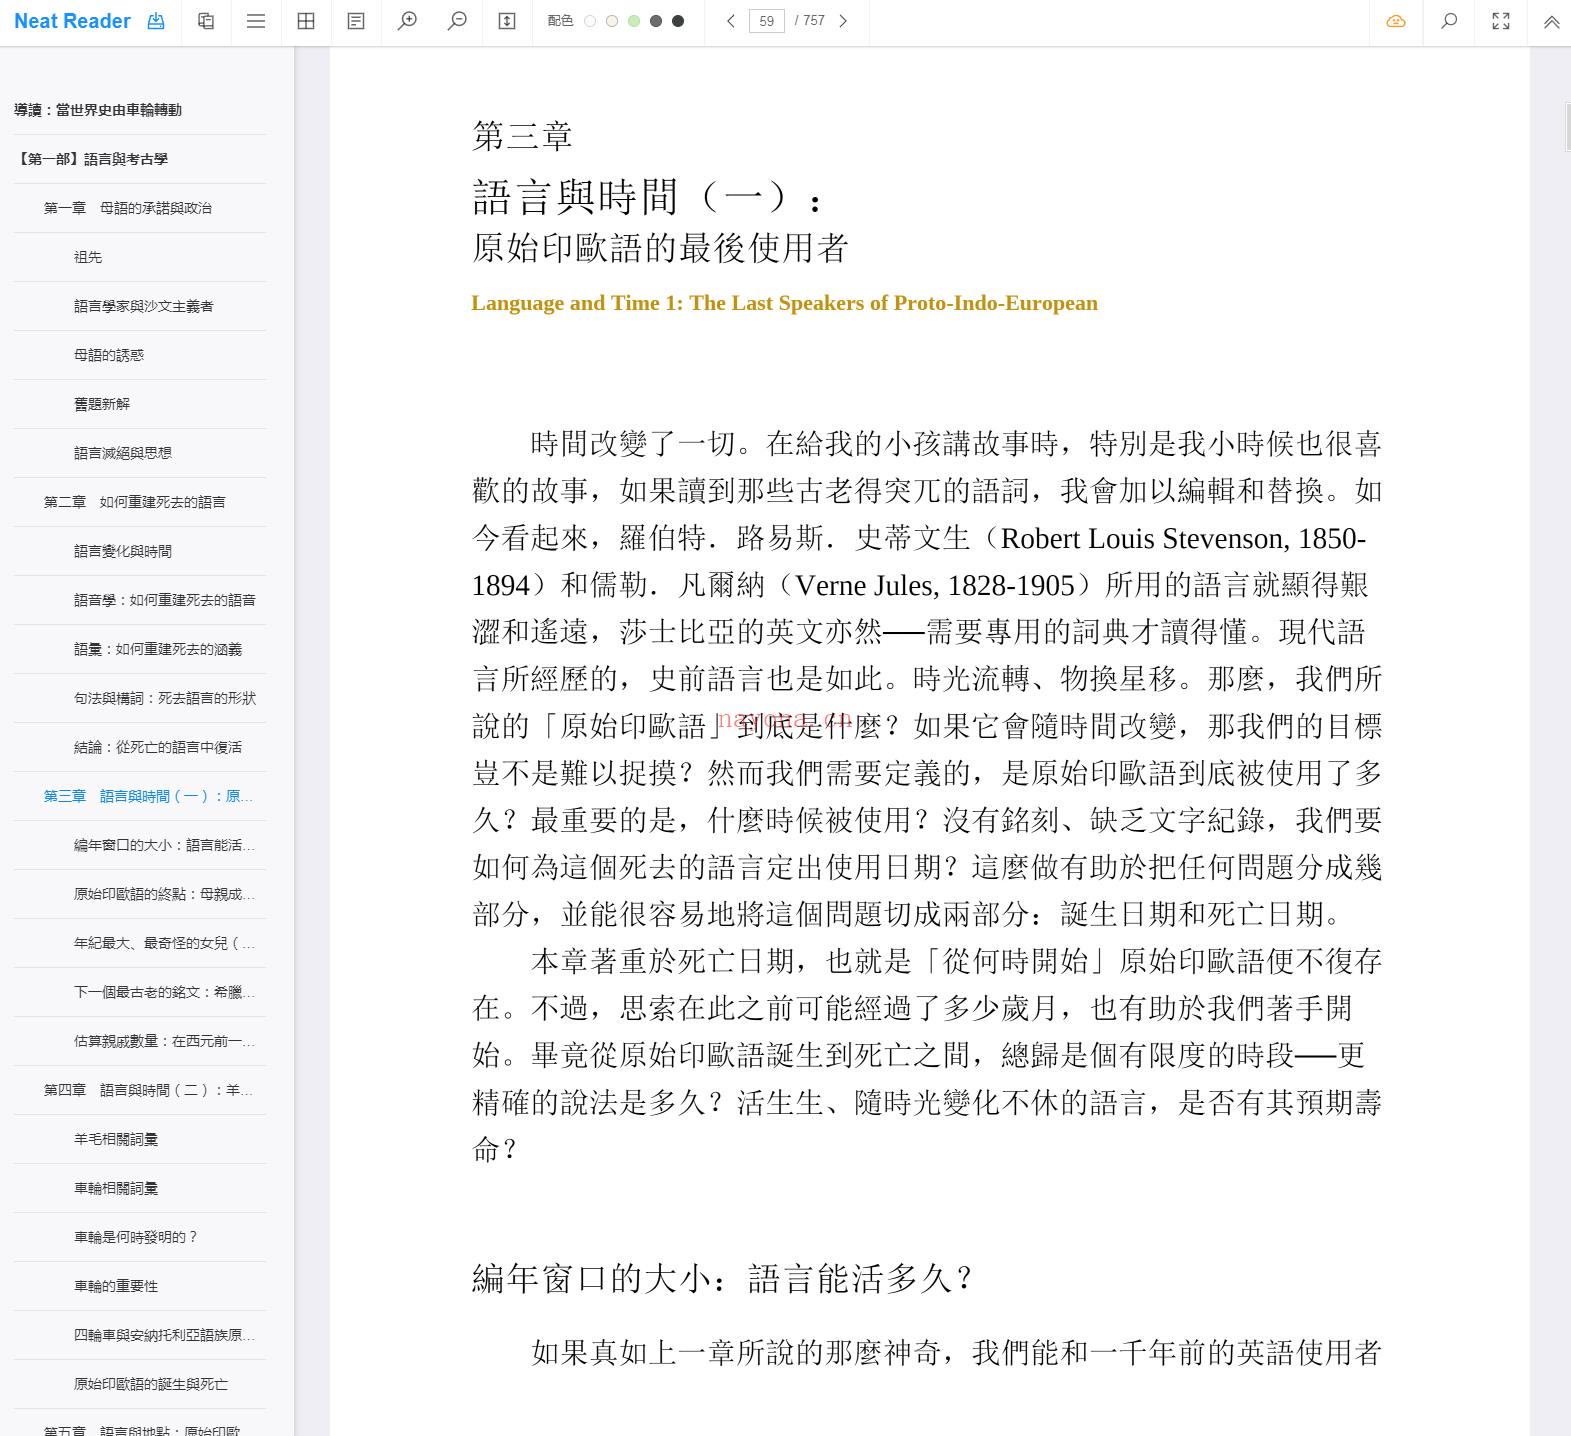
Task: Select 原始印歐語的終點:母親成 entry
Action: [164, 894]
